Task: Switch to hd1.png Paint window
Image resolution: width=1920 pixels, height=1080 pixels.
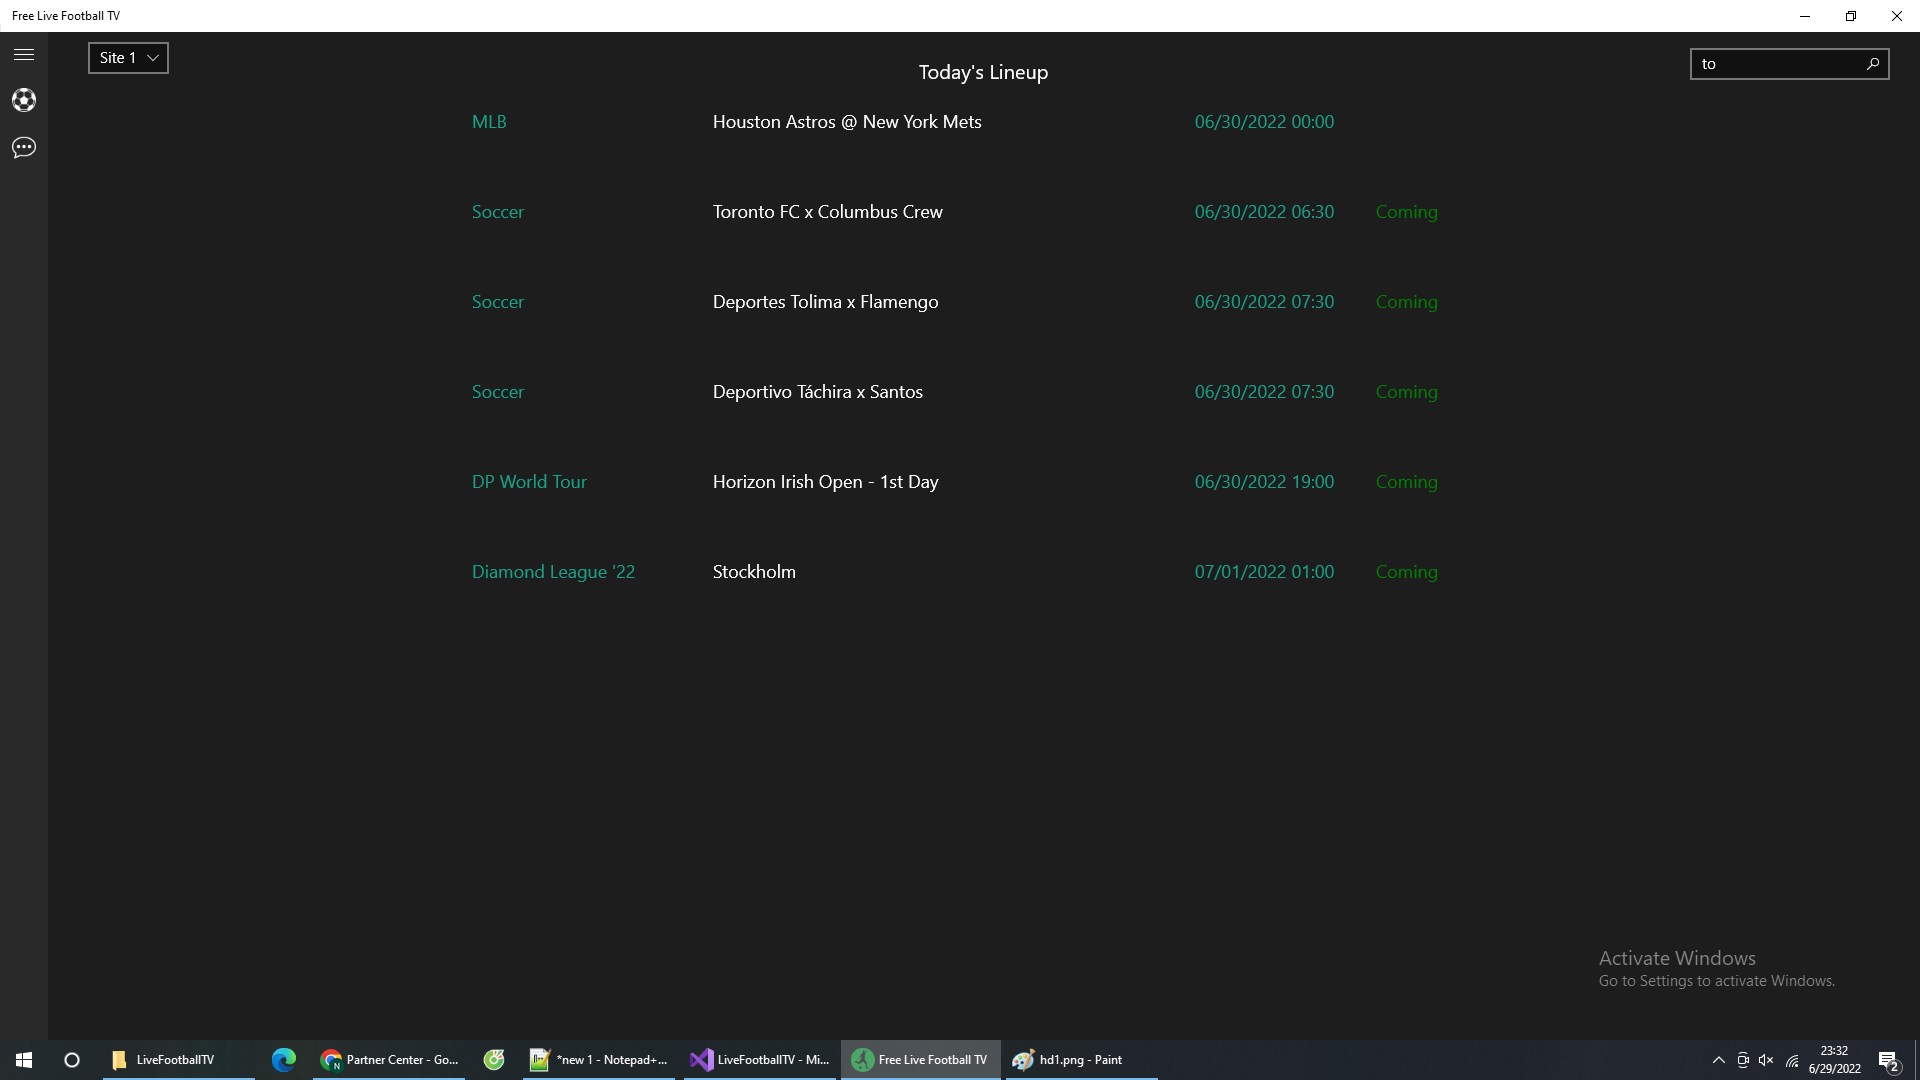Action: (x=1080, y=1060)
